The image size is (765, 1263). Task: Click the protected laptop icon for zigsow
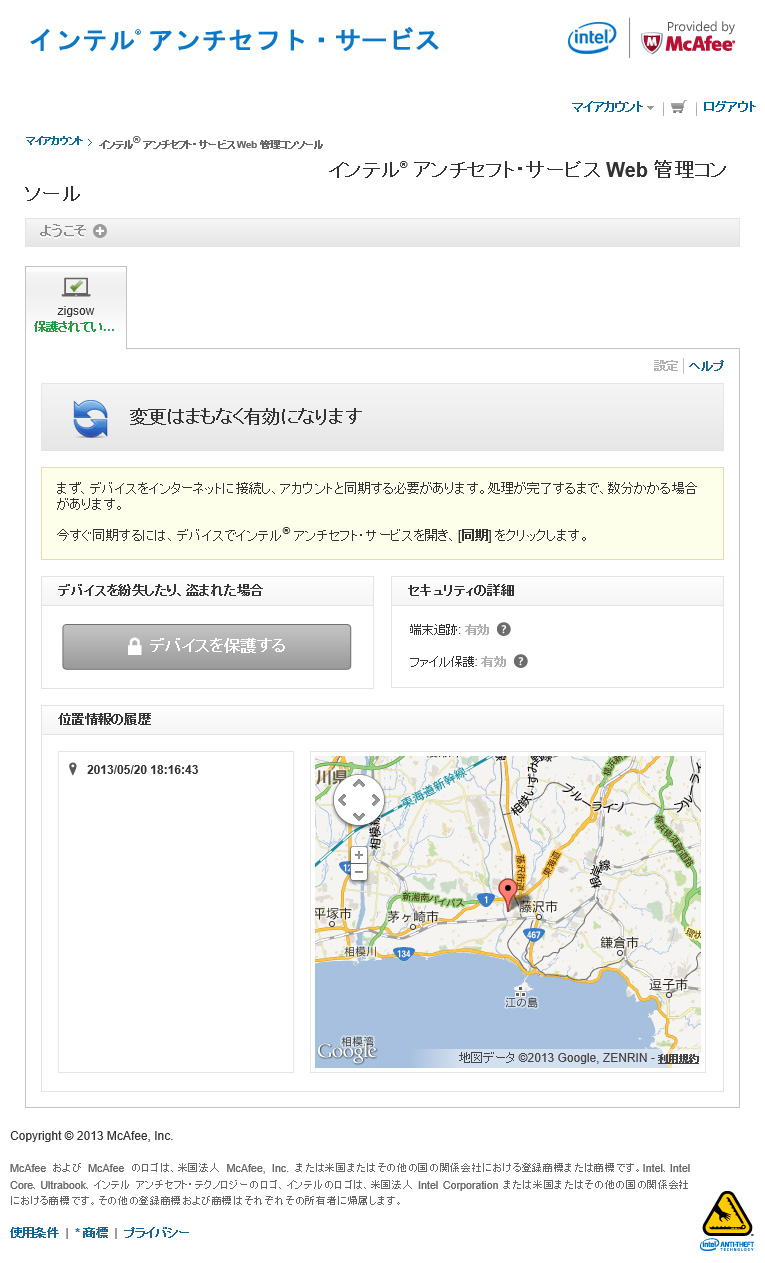[x=76, y=287]
